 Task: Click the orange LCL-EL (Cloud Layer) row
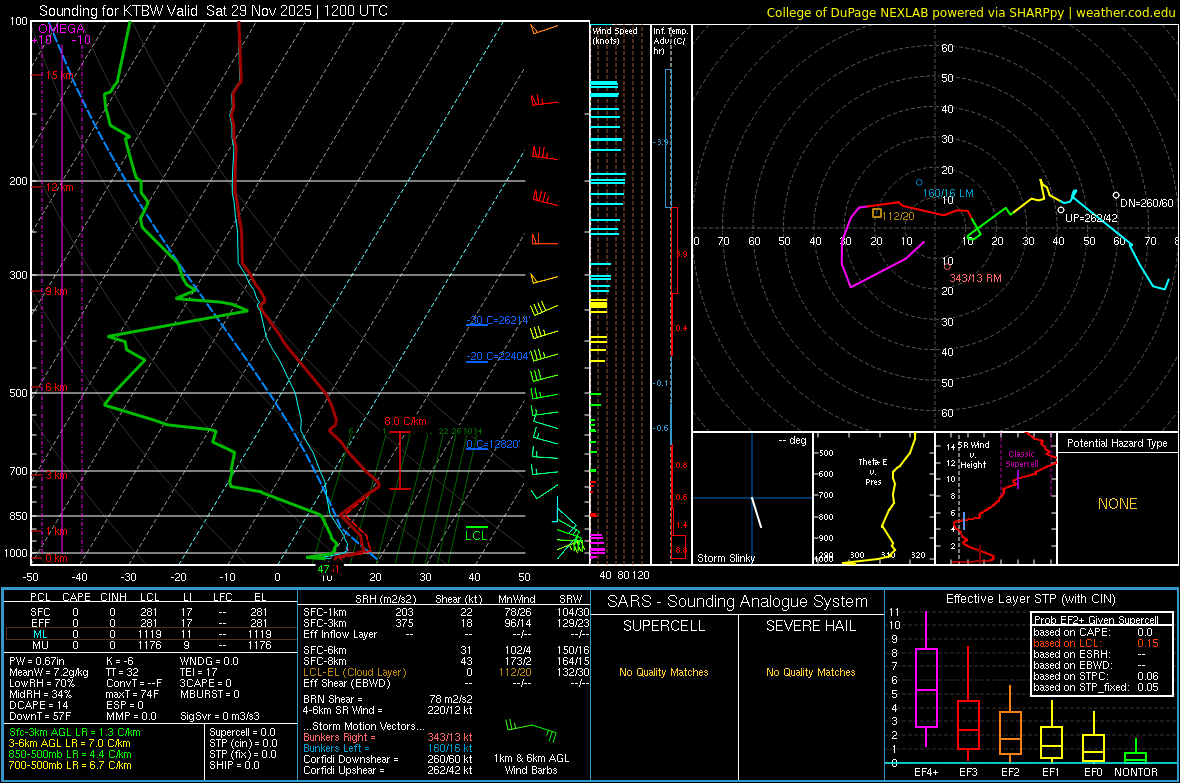(446, 672)
